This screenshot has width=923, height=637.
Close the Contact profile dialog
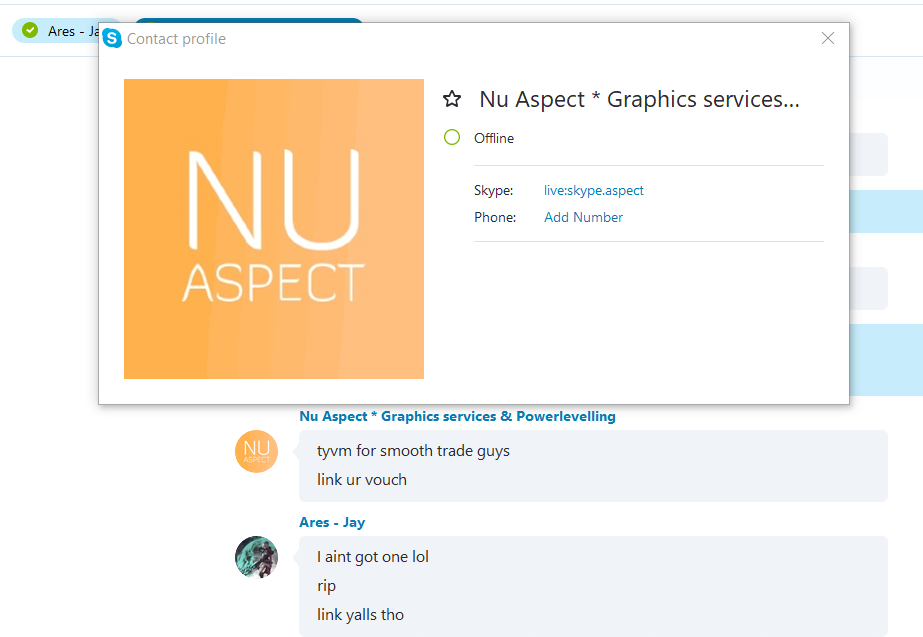(828, 38)
